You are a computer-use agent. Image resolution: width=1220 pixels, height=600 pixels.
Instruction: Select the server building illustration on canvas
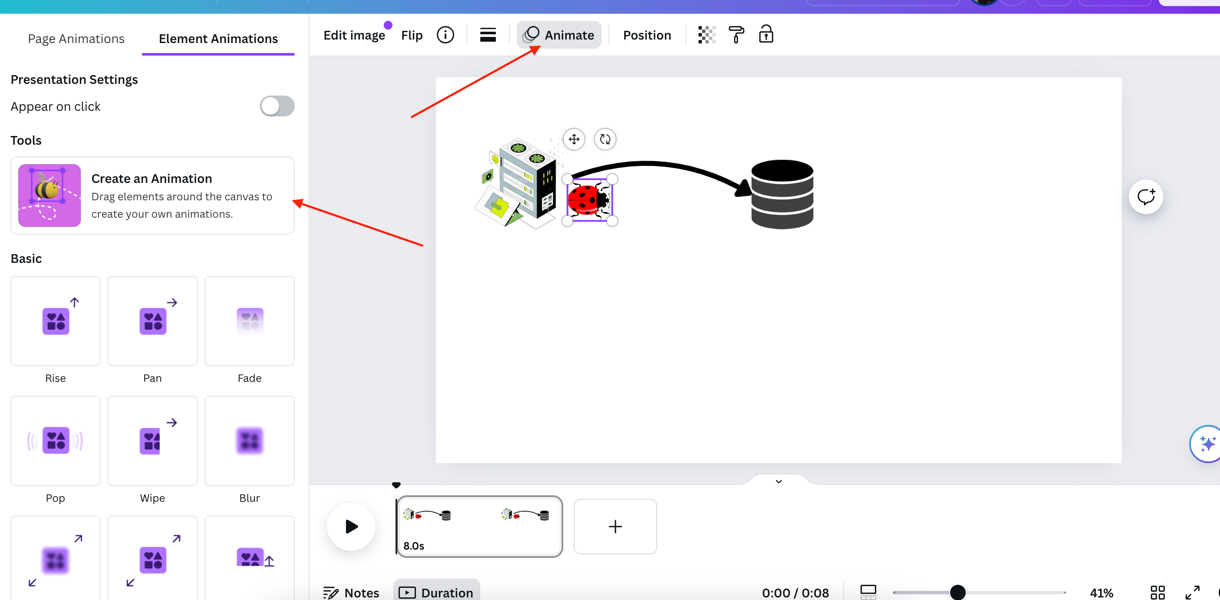tap(516, 184)
